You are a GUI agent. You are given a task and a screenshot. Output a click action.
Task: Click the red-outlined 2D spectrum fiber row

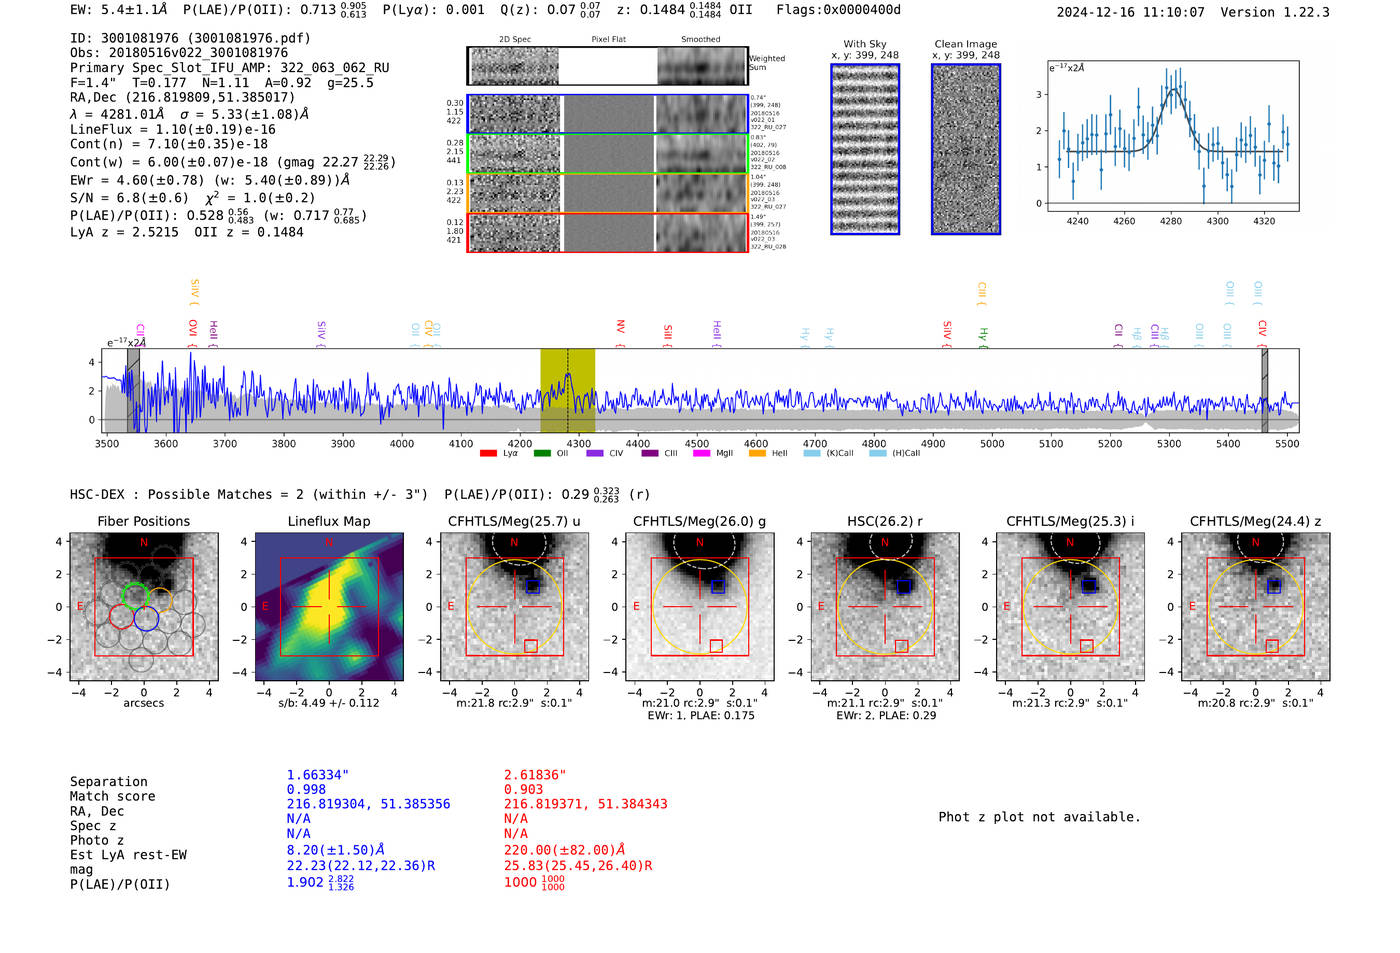point(607,232)
